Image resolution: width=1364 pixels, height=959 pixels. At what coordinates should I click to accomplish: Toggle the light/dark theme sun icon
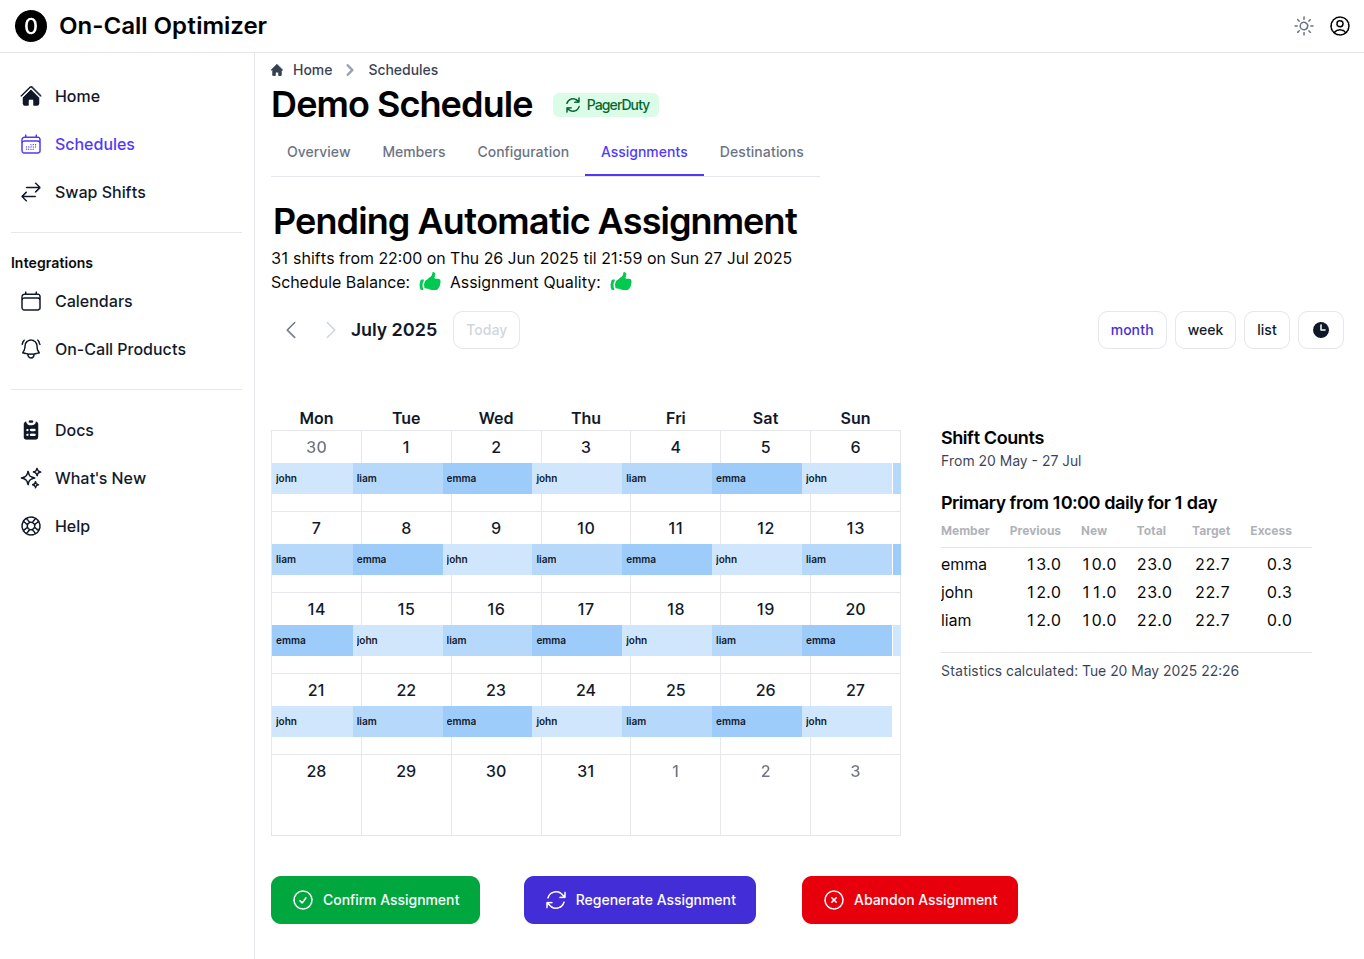[x=1304, y=26]
